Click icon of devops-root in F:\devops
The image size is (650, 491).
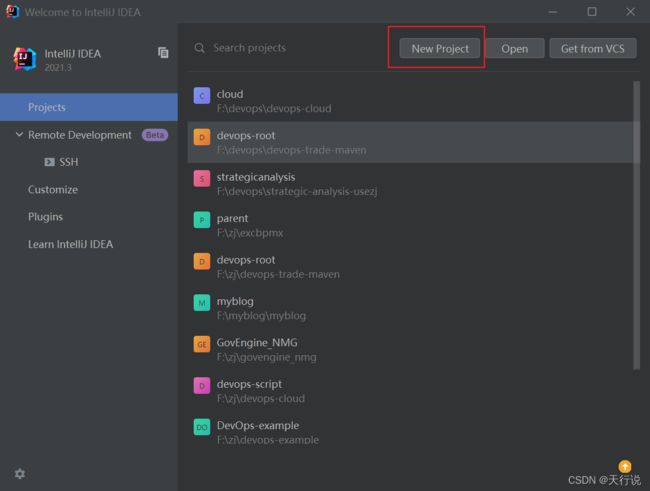point(202,137)
